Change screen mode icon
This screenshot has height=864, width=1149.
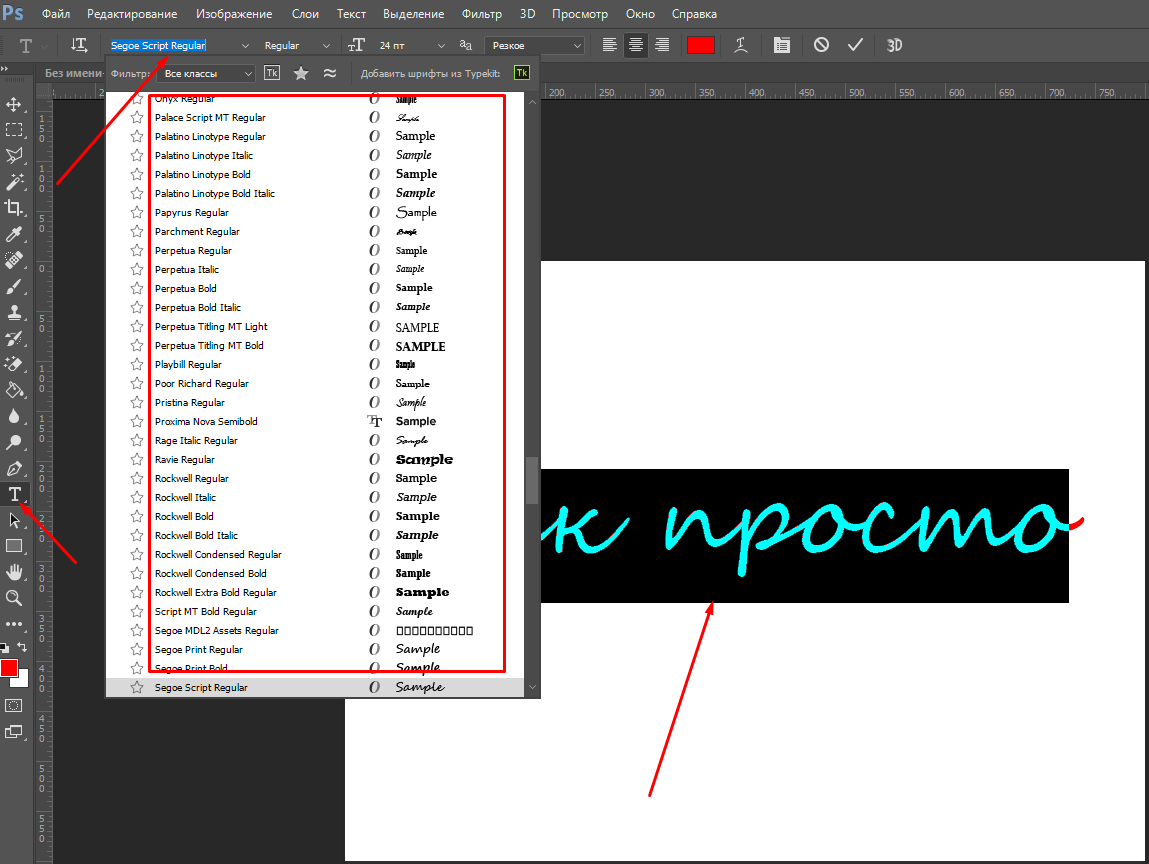coord(14,731)
